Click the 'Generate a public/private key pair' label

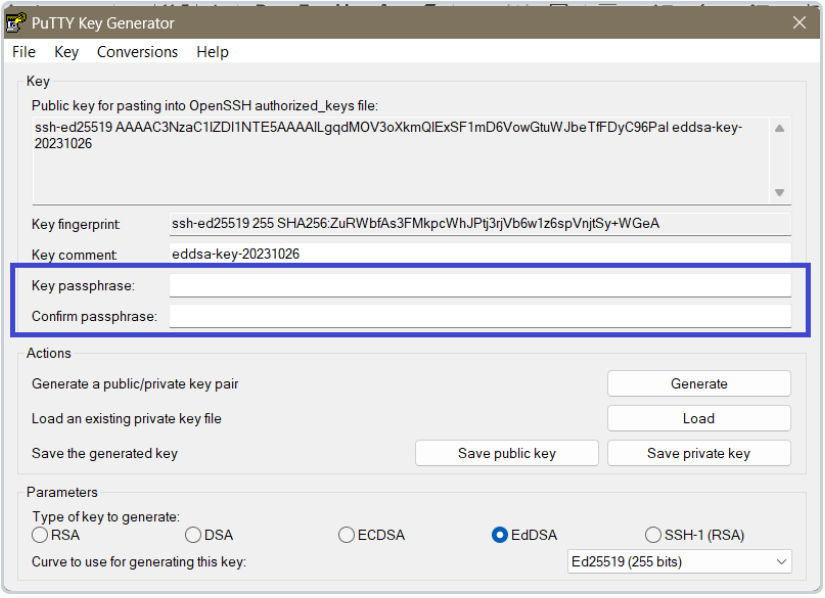tap(135, 384)
